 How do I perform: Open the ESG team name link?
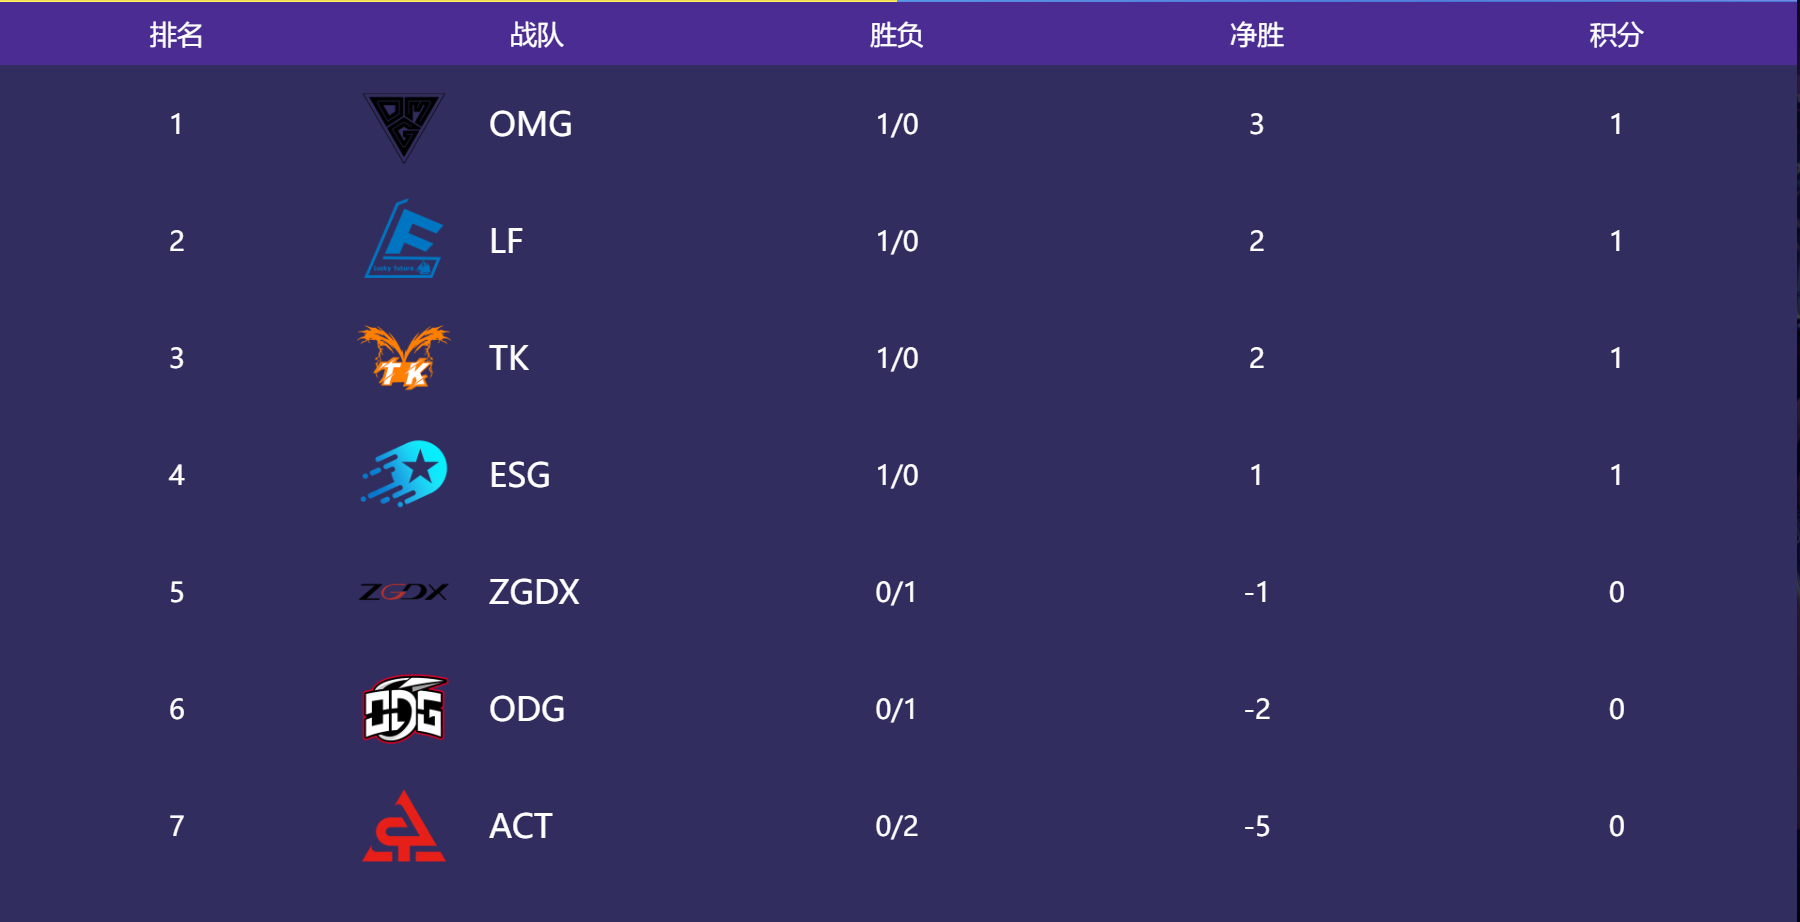click(x=520, y=475)
